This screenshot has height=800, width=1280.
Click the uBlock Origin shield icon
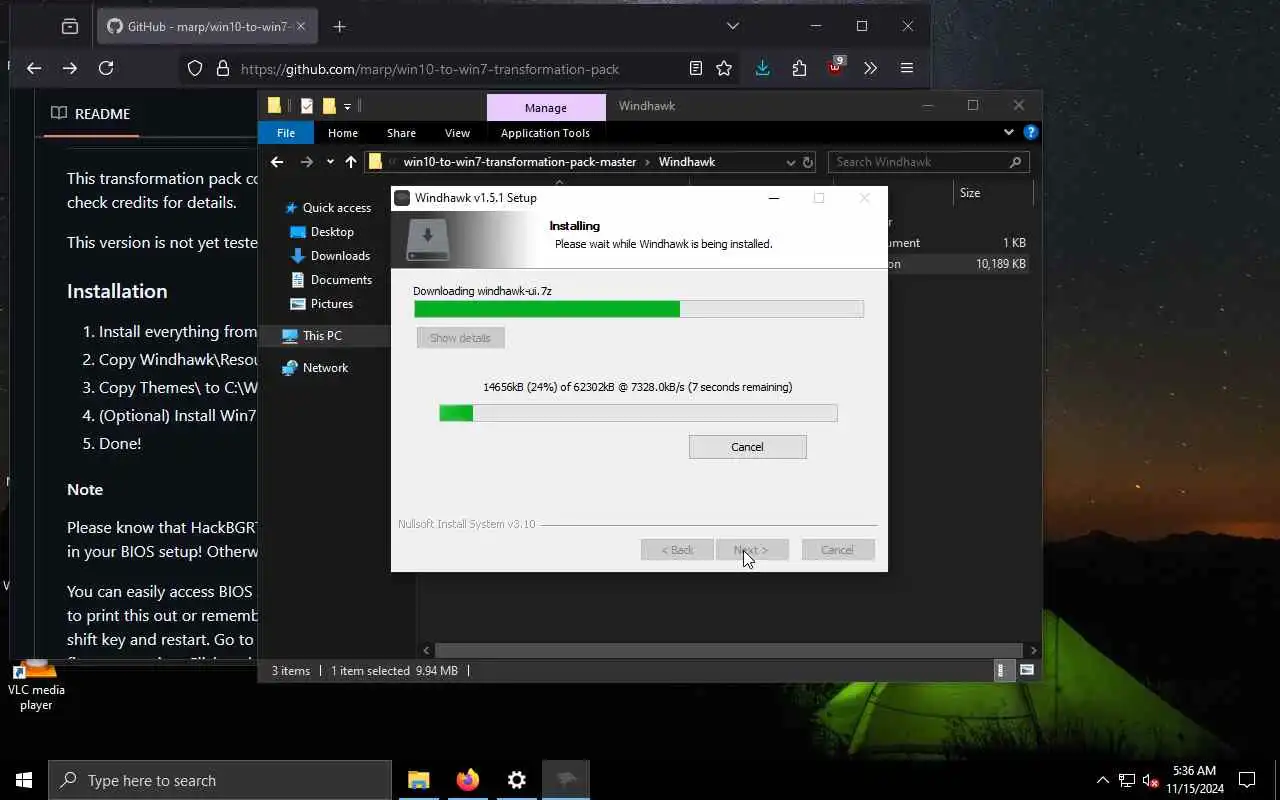[x=835, y=67]
